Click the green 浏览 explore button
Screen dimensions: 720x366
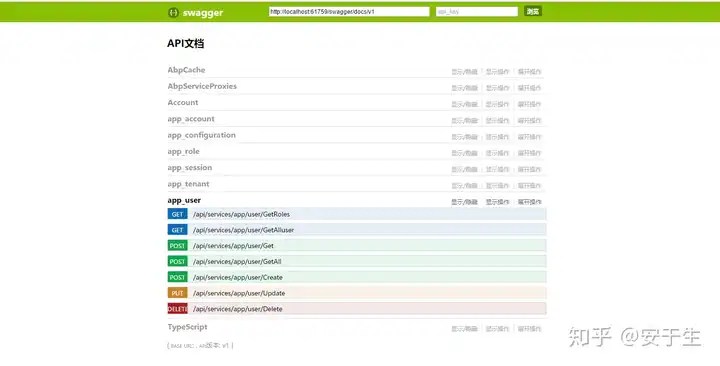tap(533, 11)
